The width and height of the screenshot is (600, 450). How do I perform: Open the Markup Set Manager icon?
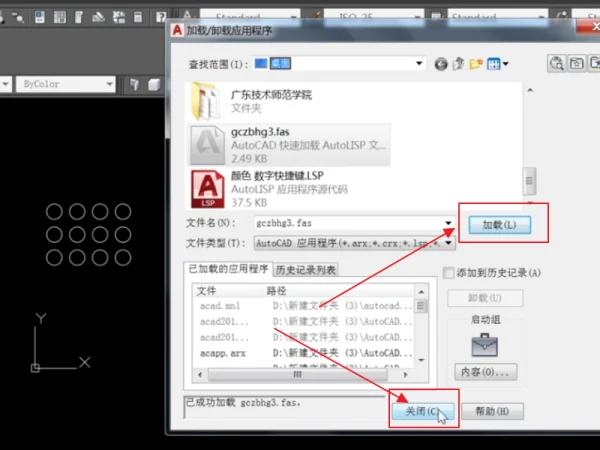(119, 17)
